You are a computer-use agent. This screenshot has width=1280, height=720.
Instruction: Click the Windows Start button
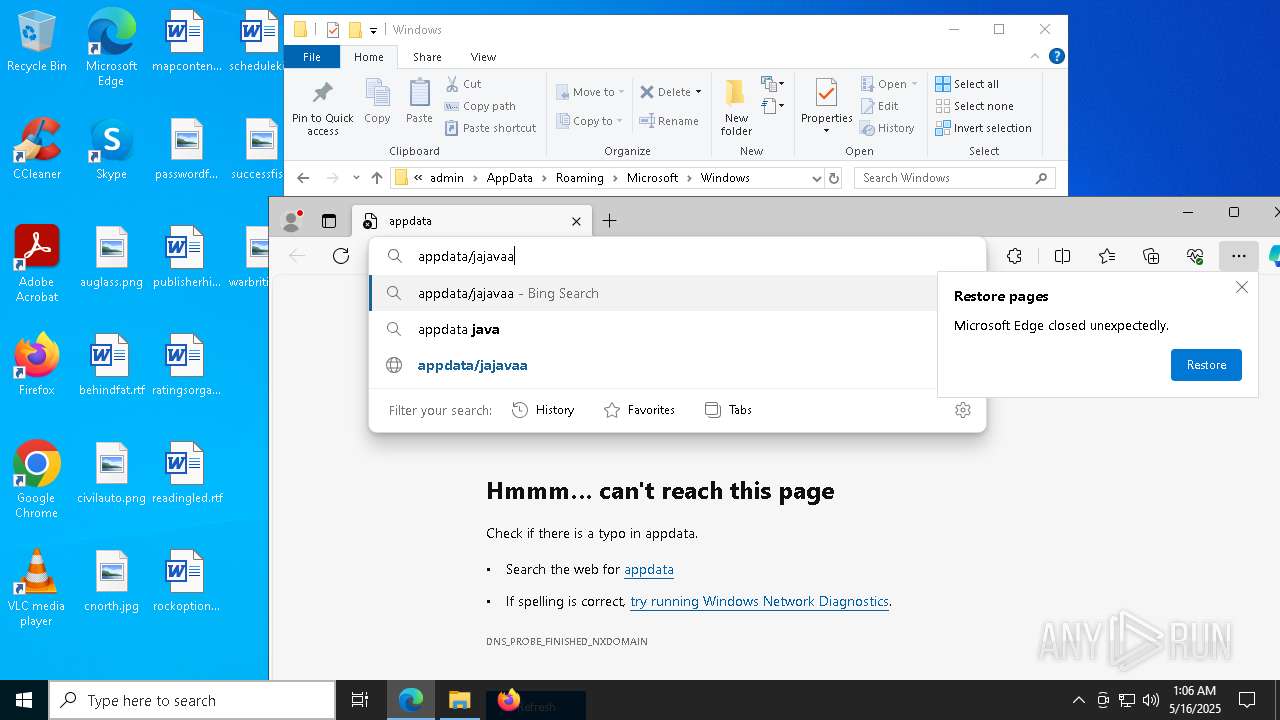point(24,700)
